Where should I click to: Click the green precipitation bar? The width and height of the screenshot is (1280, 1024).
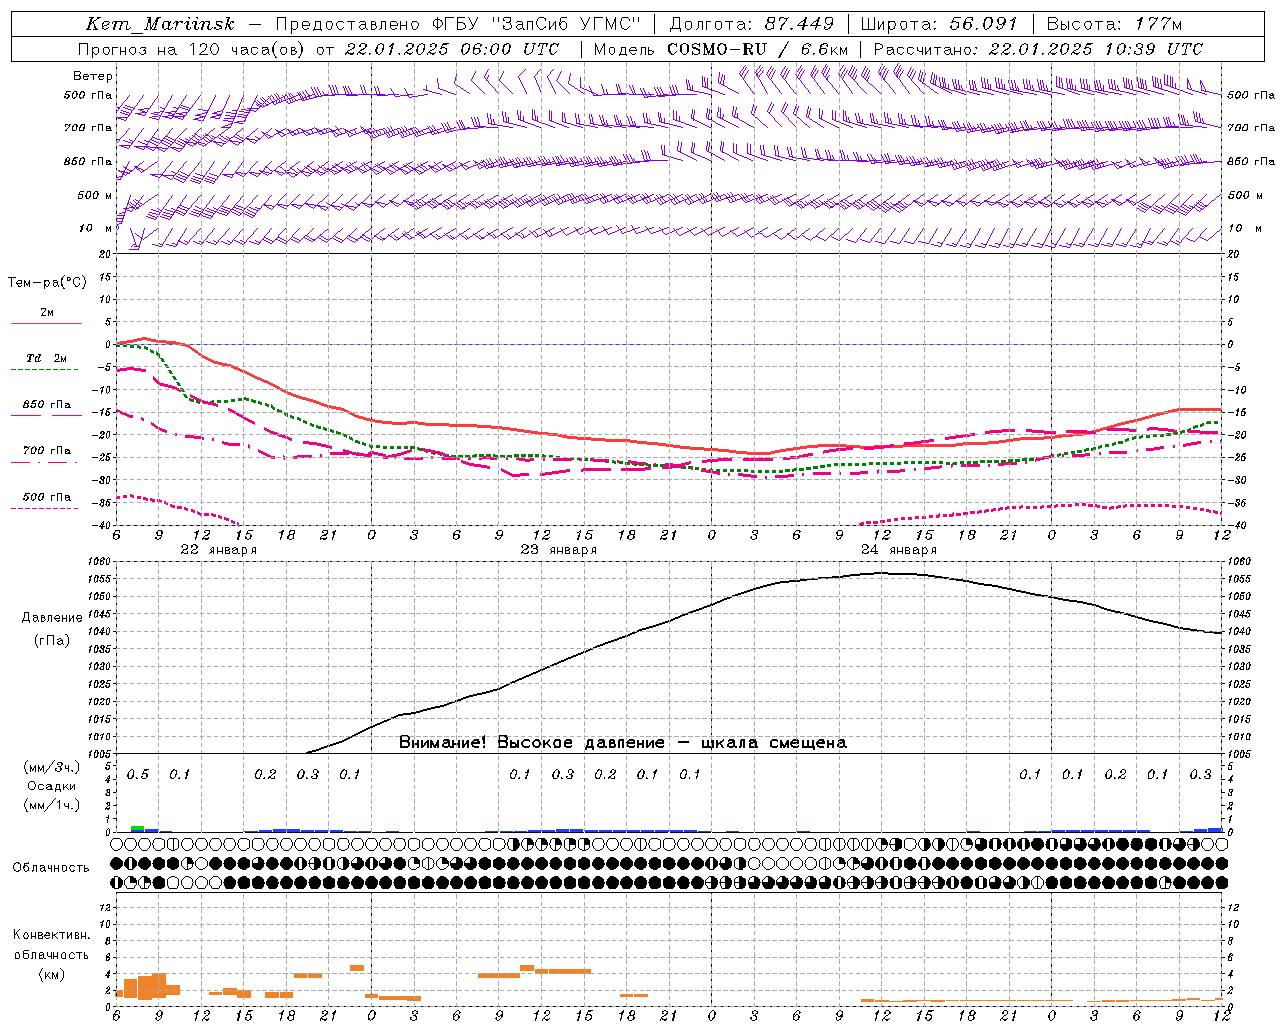137,828
